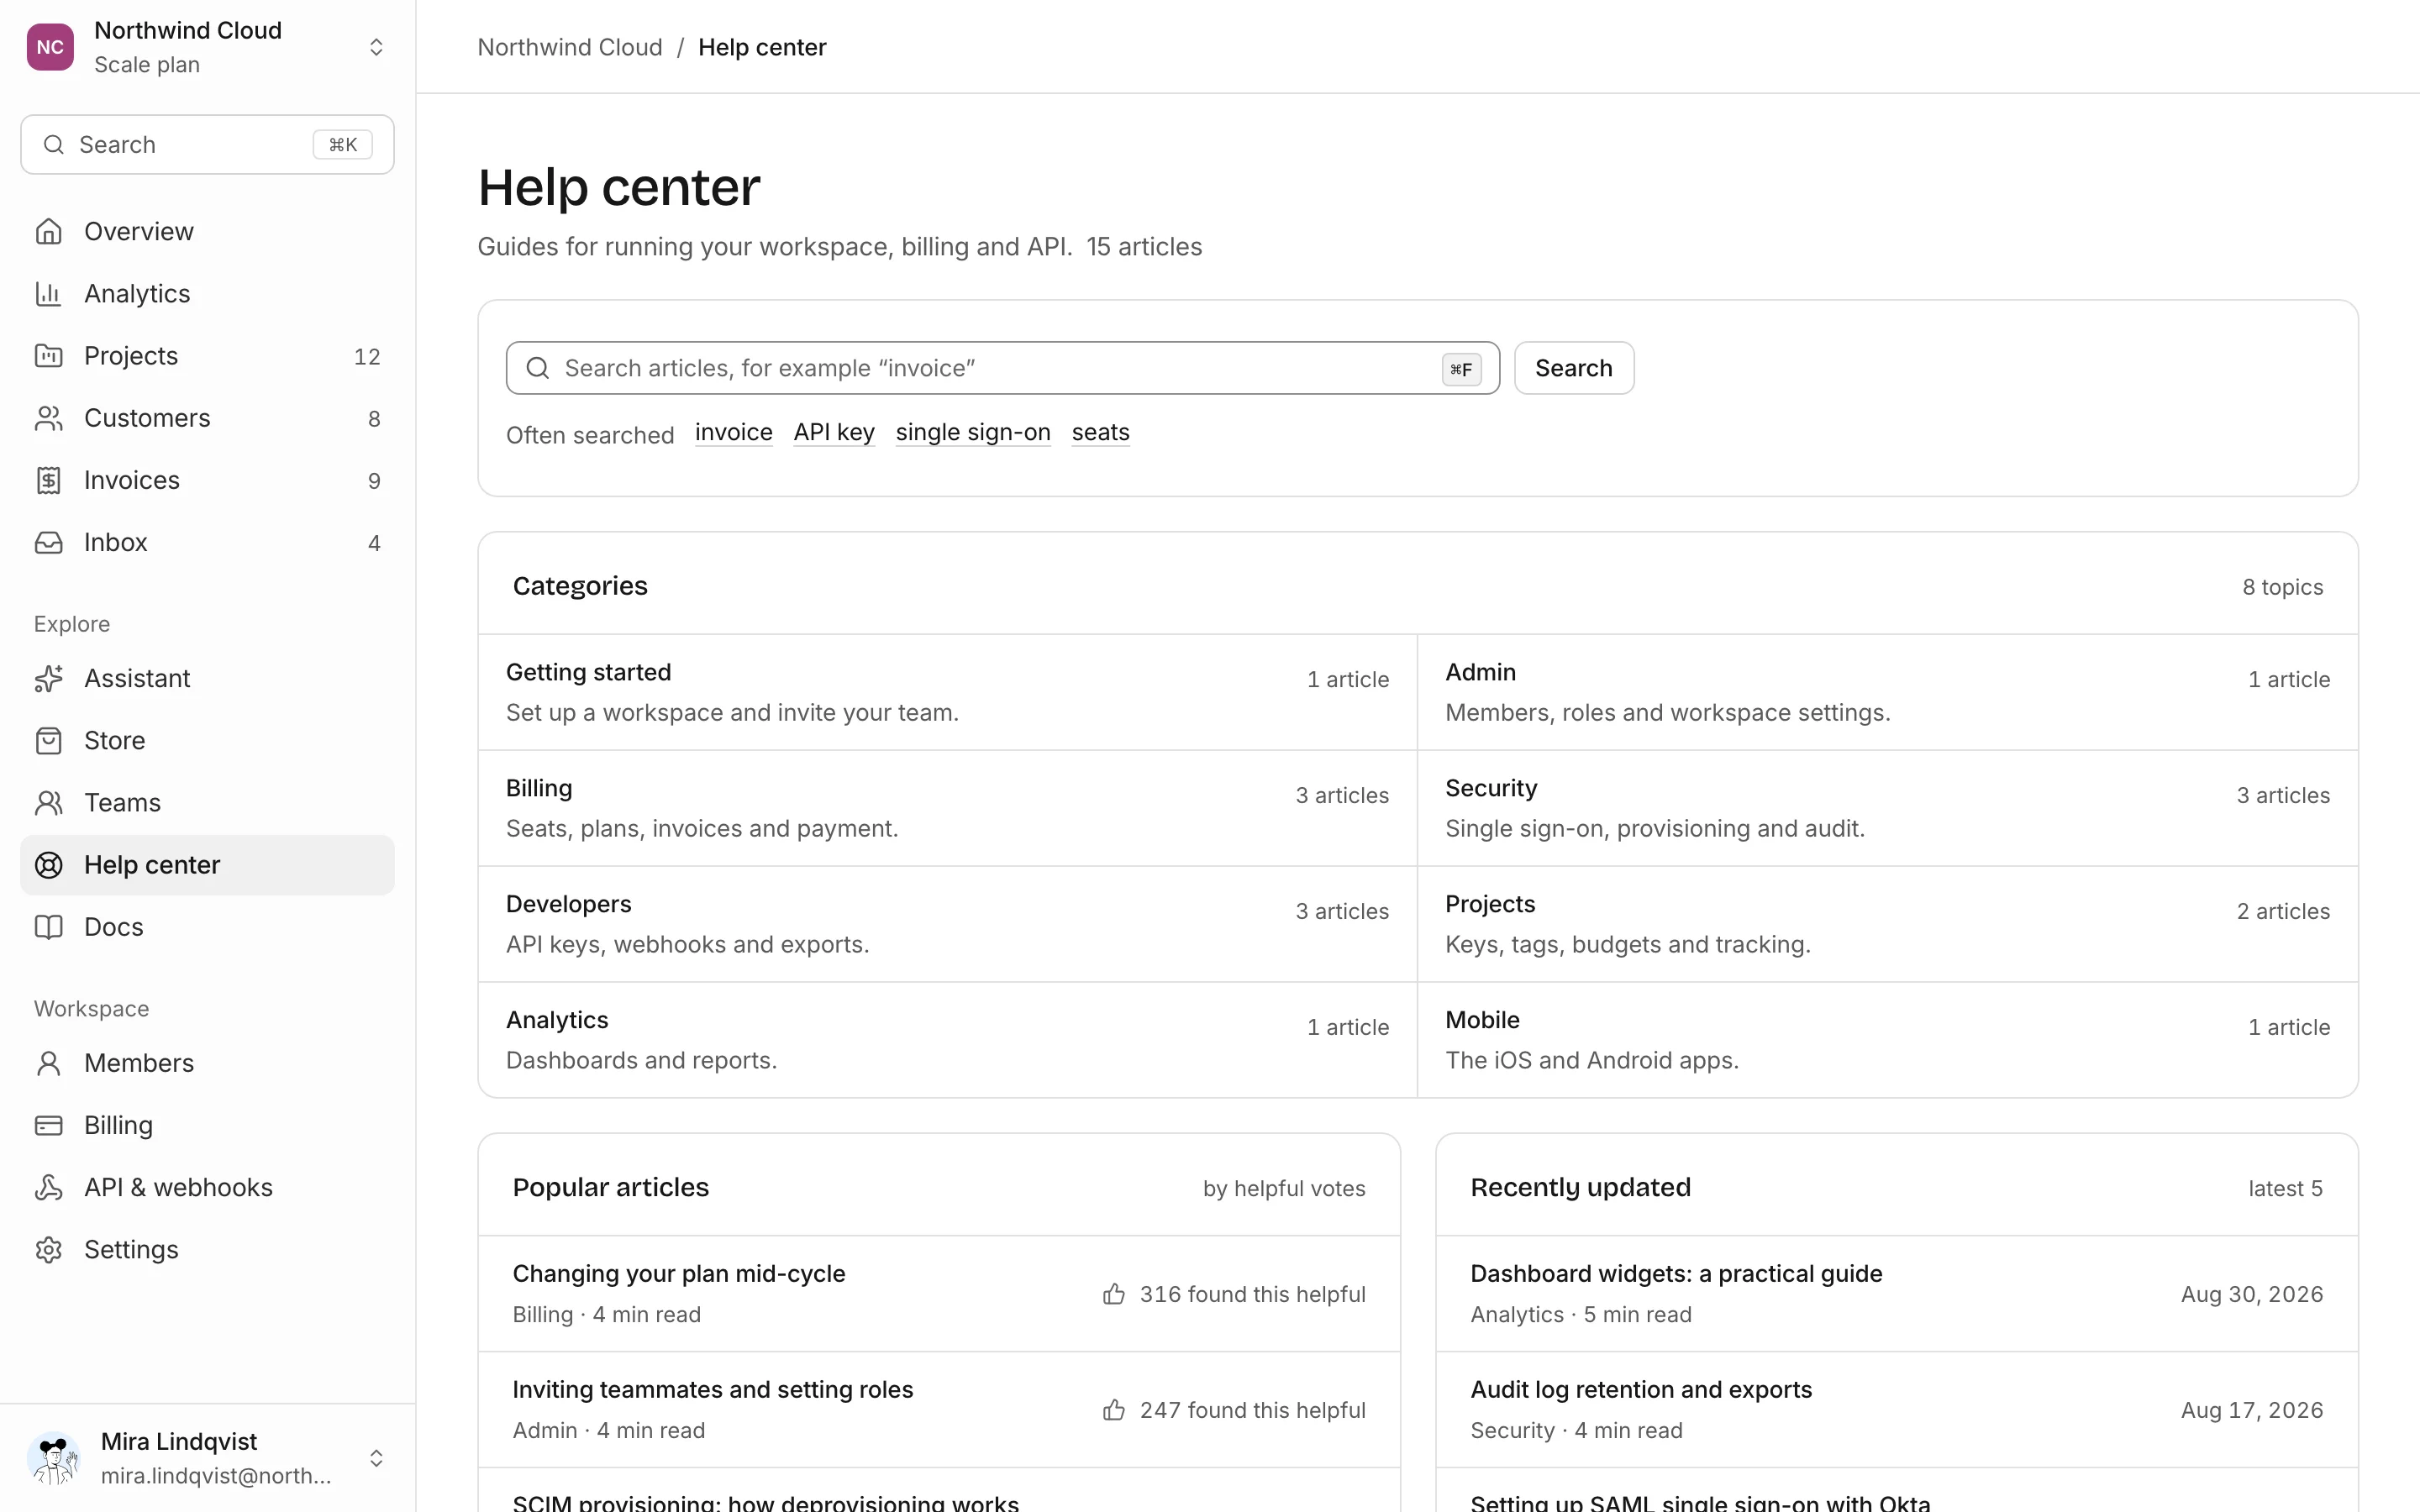Click the Members person icon

[48, 1063]
